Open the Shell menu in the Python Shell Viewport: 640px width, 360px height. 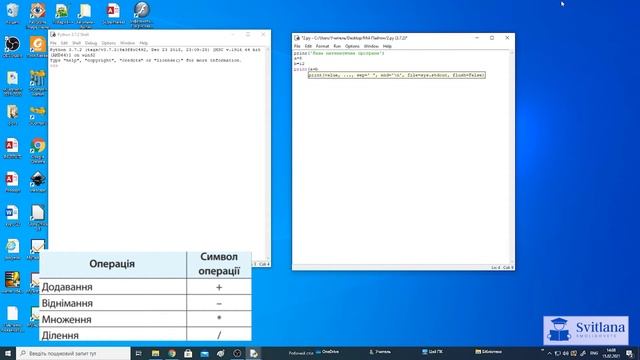76,43
